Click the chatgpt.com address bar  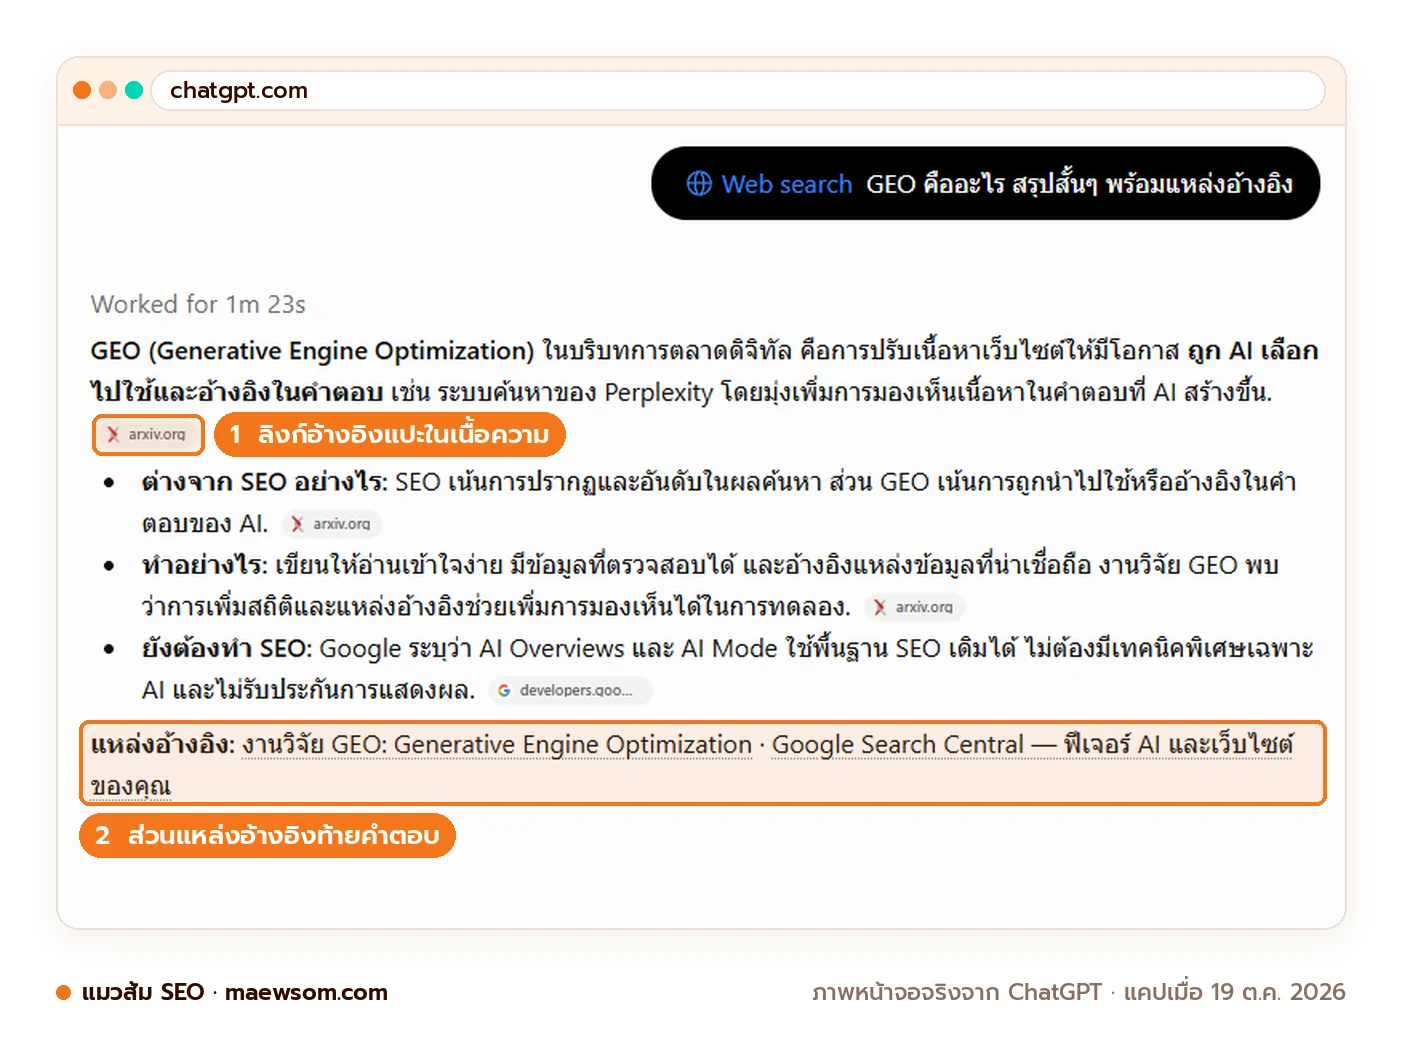[x=738, y=91]
